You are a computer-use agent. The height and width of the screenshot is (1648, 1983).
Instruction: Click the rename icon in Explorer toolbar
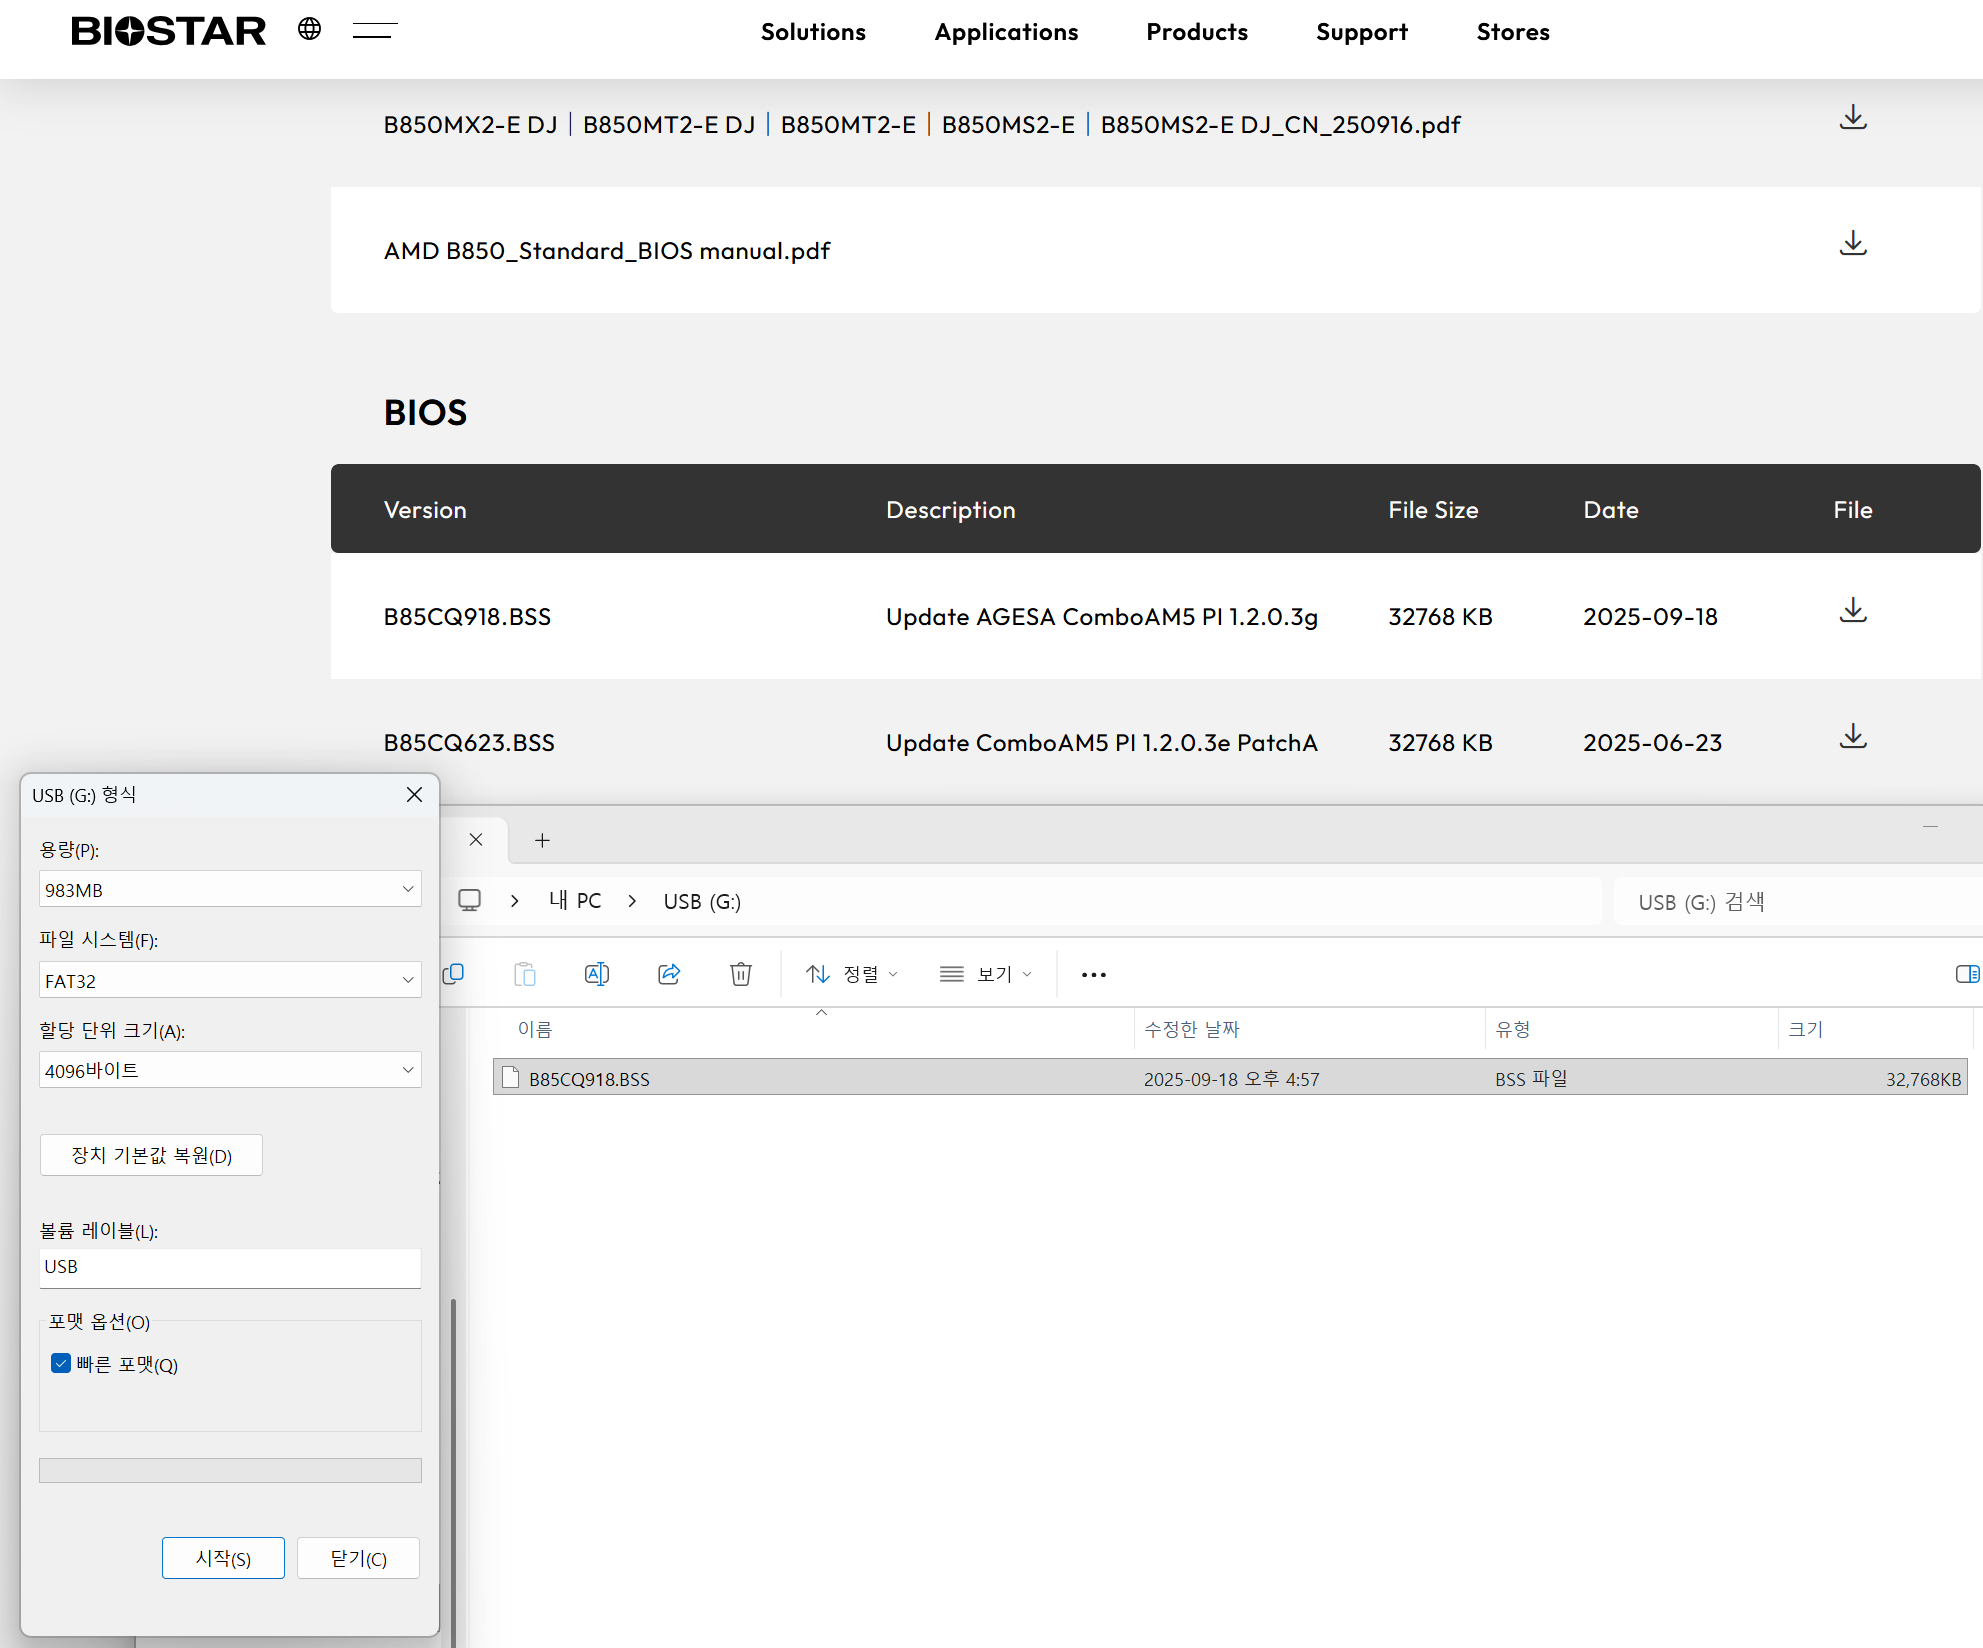point(596,974)
